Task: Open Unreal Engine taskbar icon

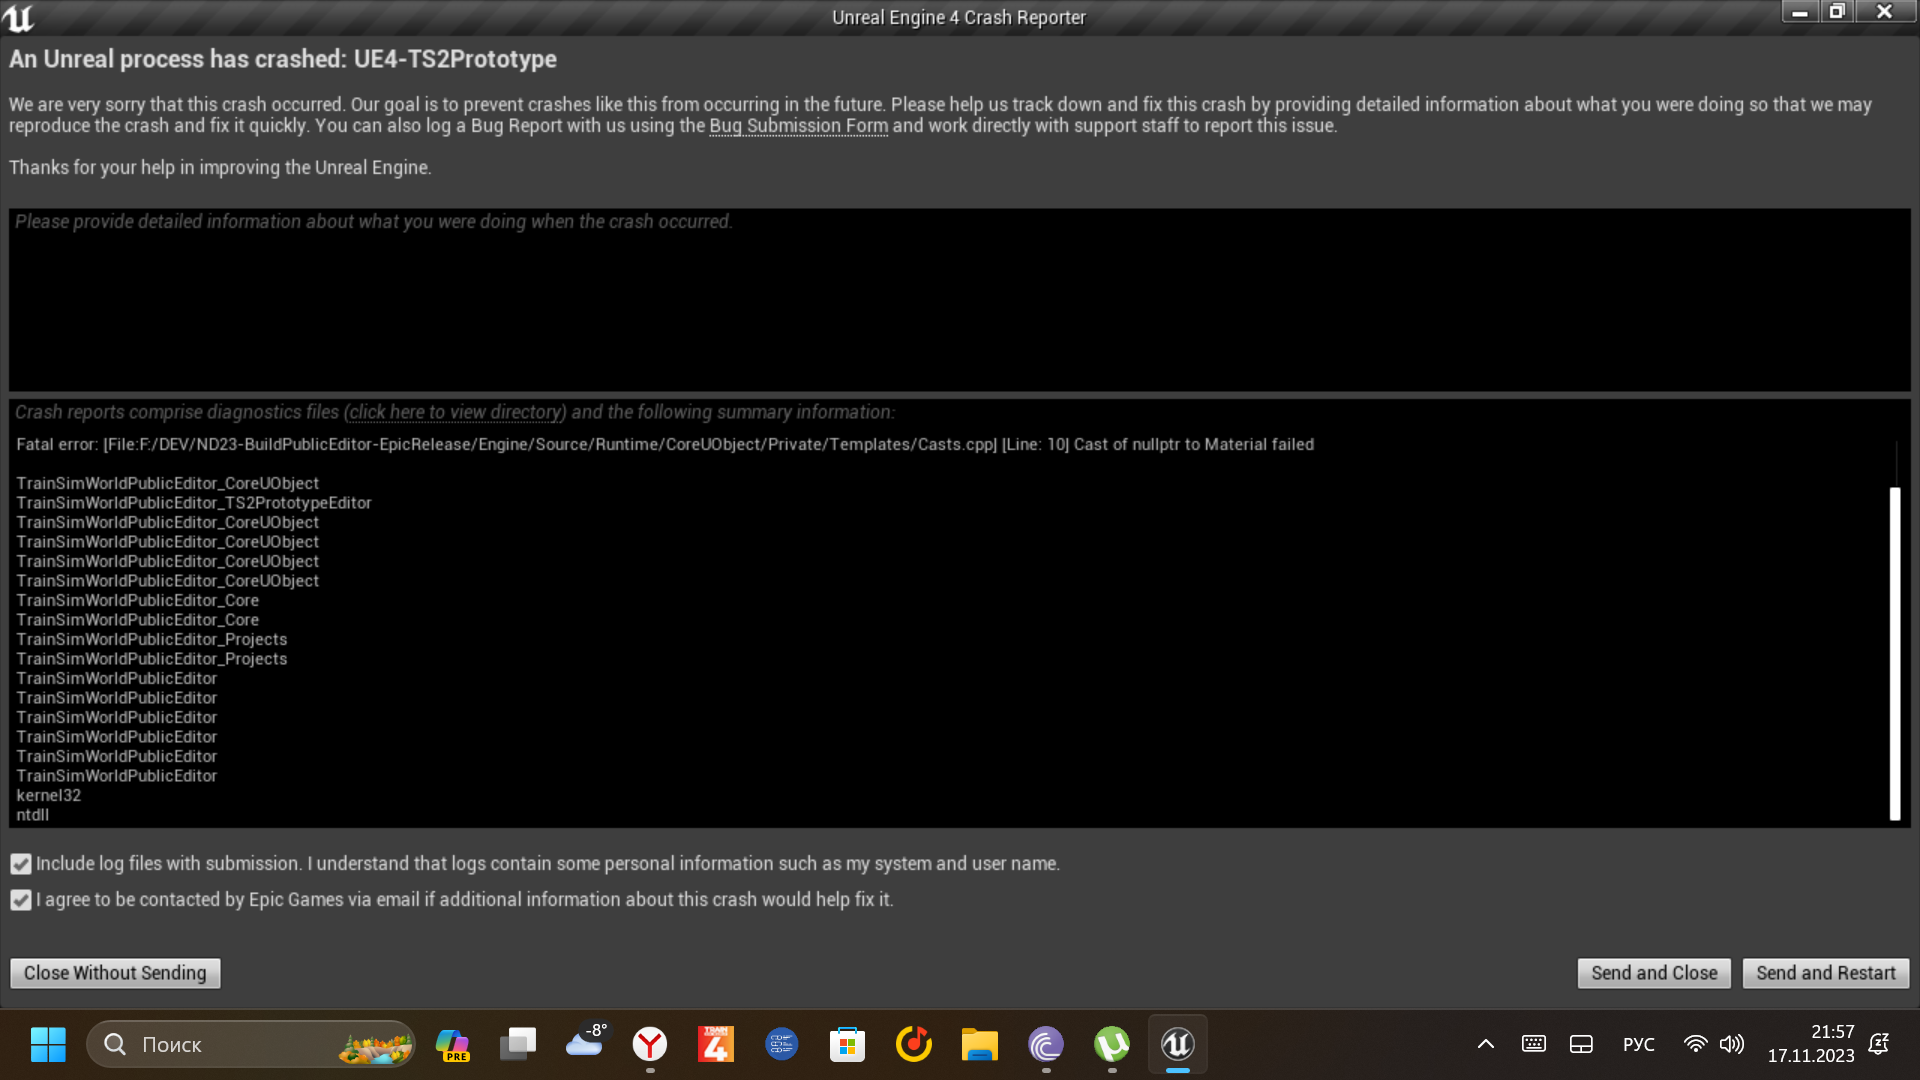Action: 1177,1044
